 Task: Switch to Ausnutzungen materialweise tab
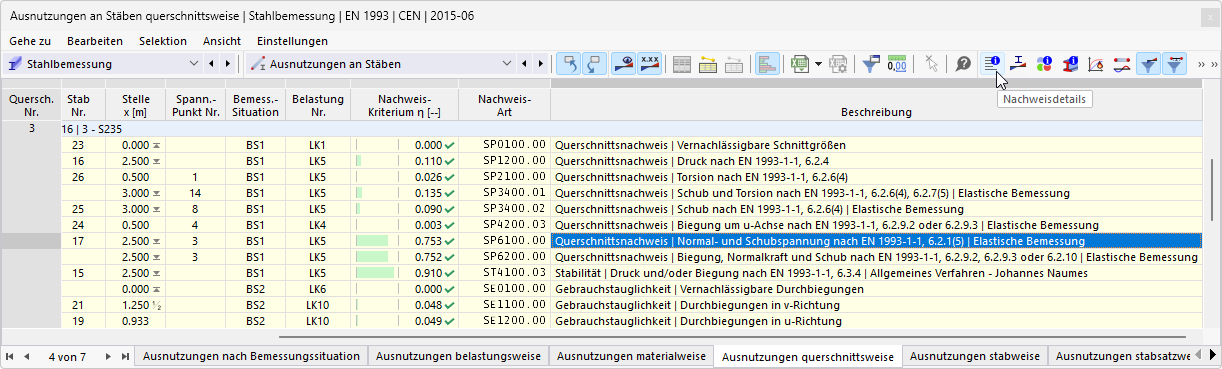pyautogui.click(x=630, y=356)
